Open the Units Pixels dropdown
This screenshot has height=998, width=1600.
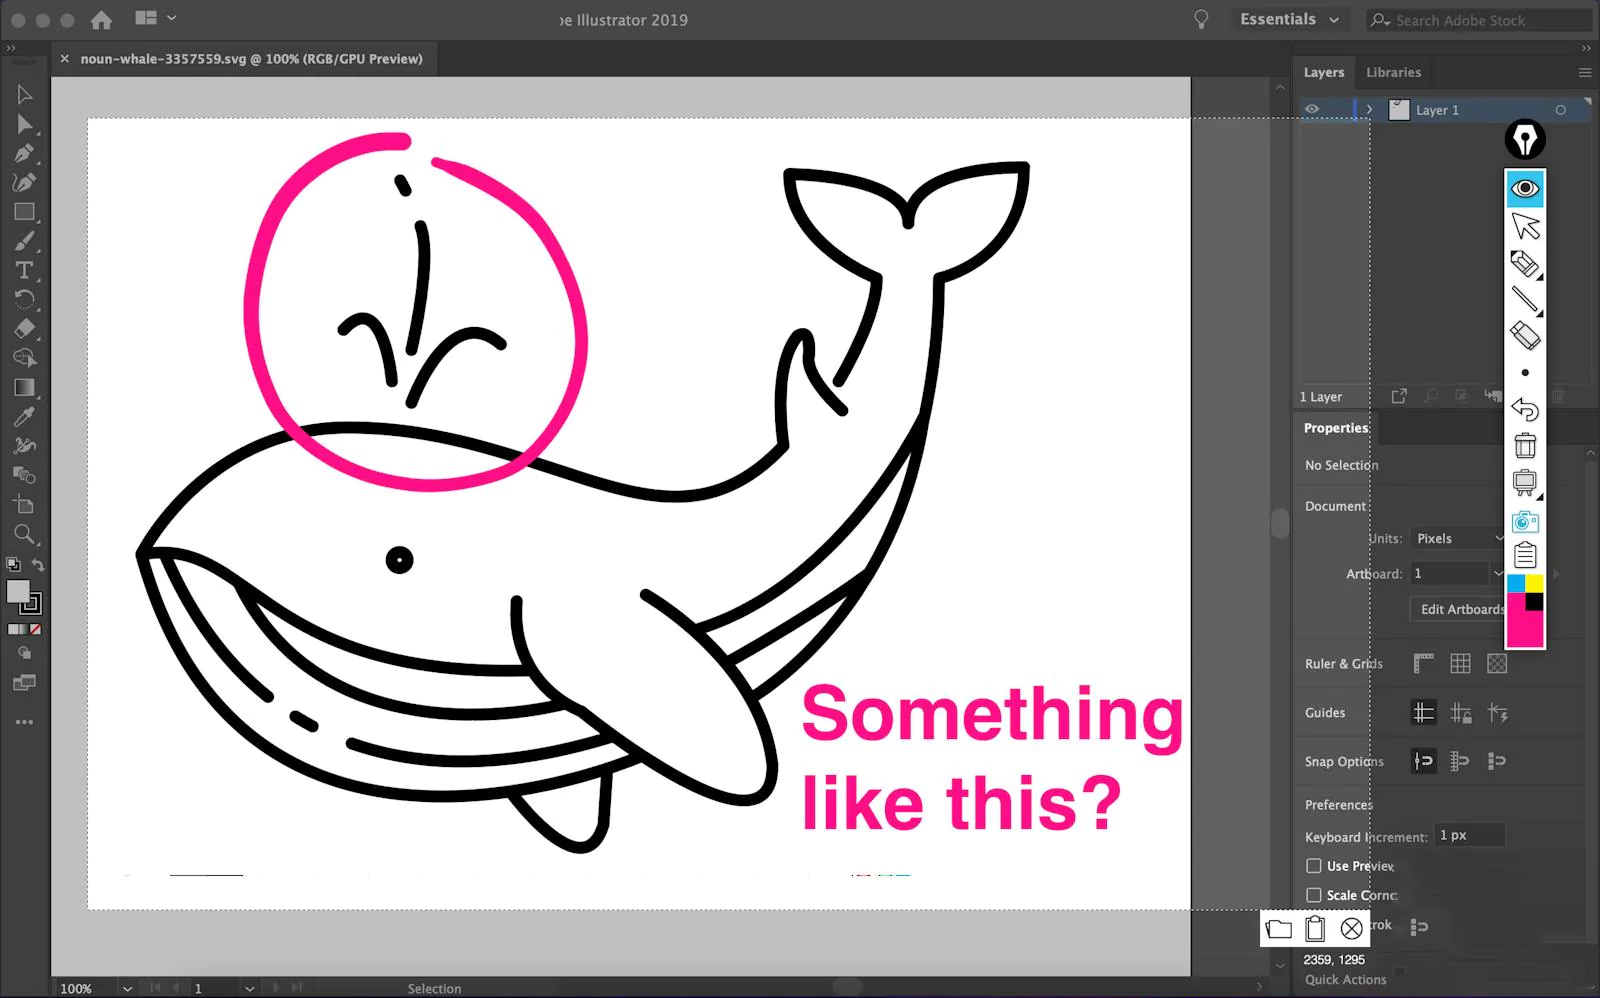pyautogui.click(x=1458, y=538)
